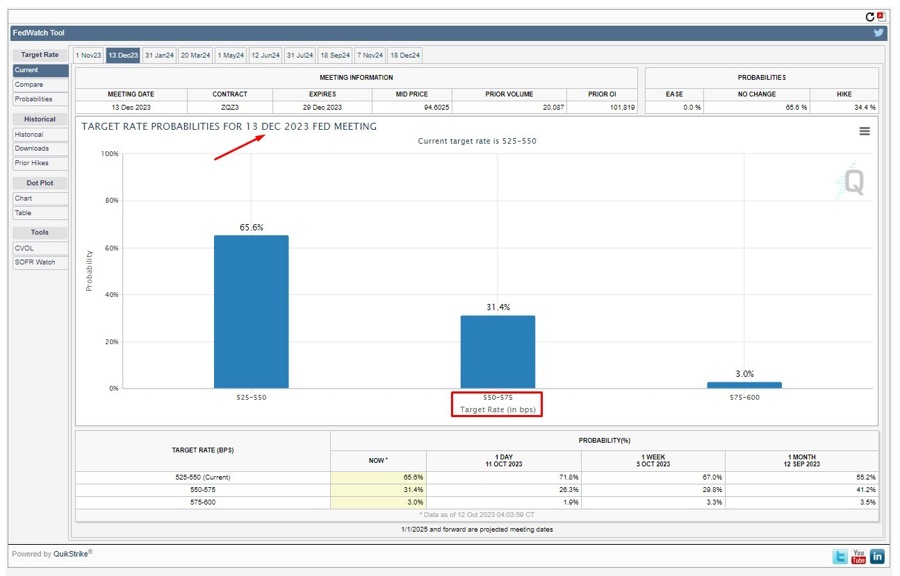900x576 pixels.
Task: Click the 1 DAY 11 OCT 2023 header
Action: click(x=503, y=461)
